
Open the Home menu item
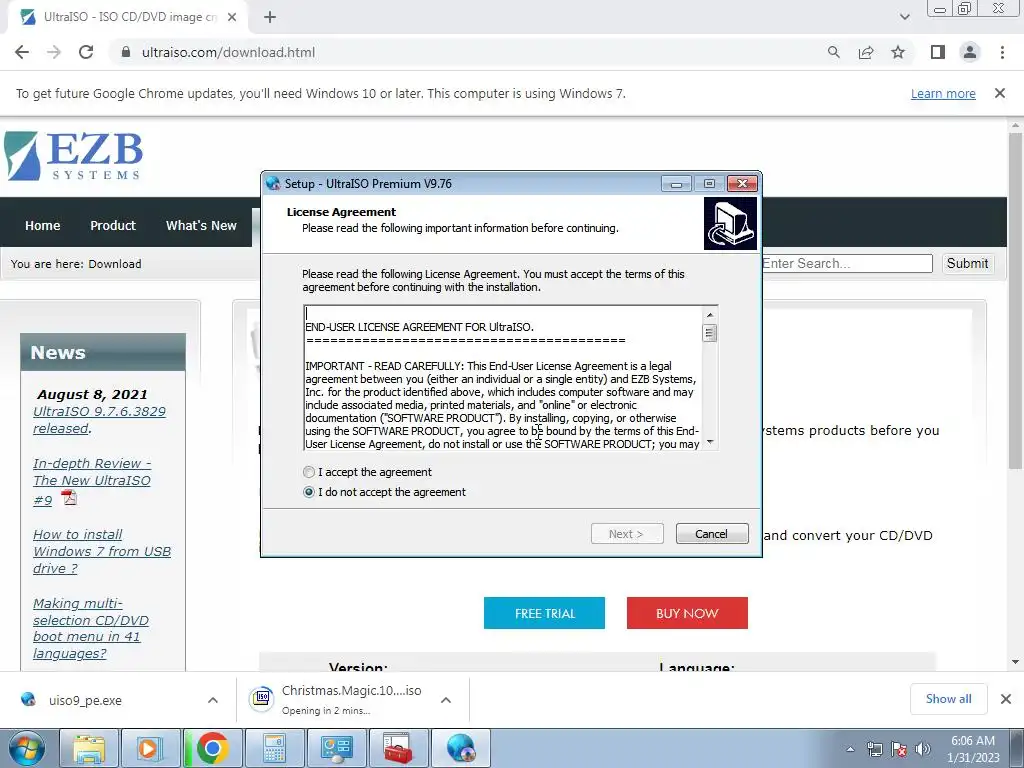click(42, 225)
